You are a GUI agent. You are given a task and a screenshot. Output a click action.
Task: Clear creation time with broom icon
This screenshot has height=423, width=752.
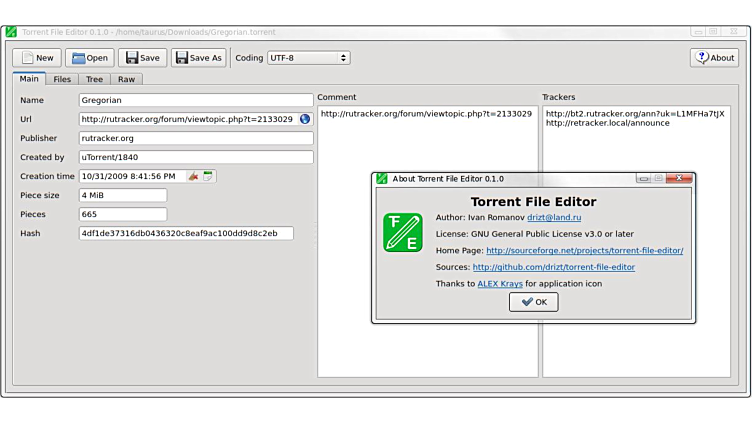(193, 176)
